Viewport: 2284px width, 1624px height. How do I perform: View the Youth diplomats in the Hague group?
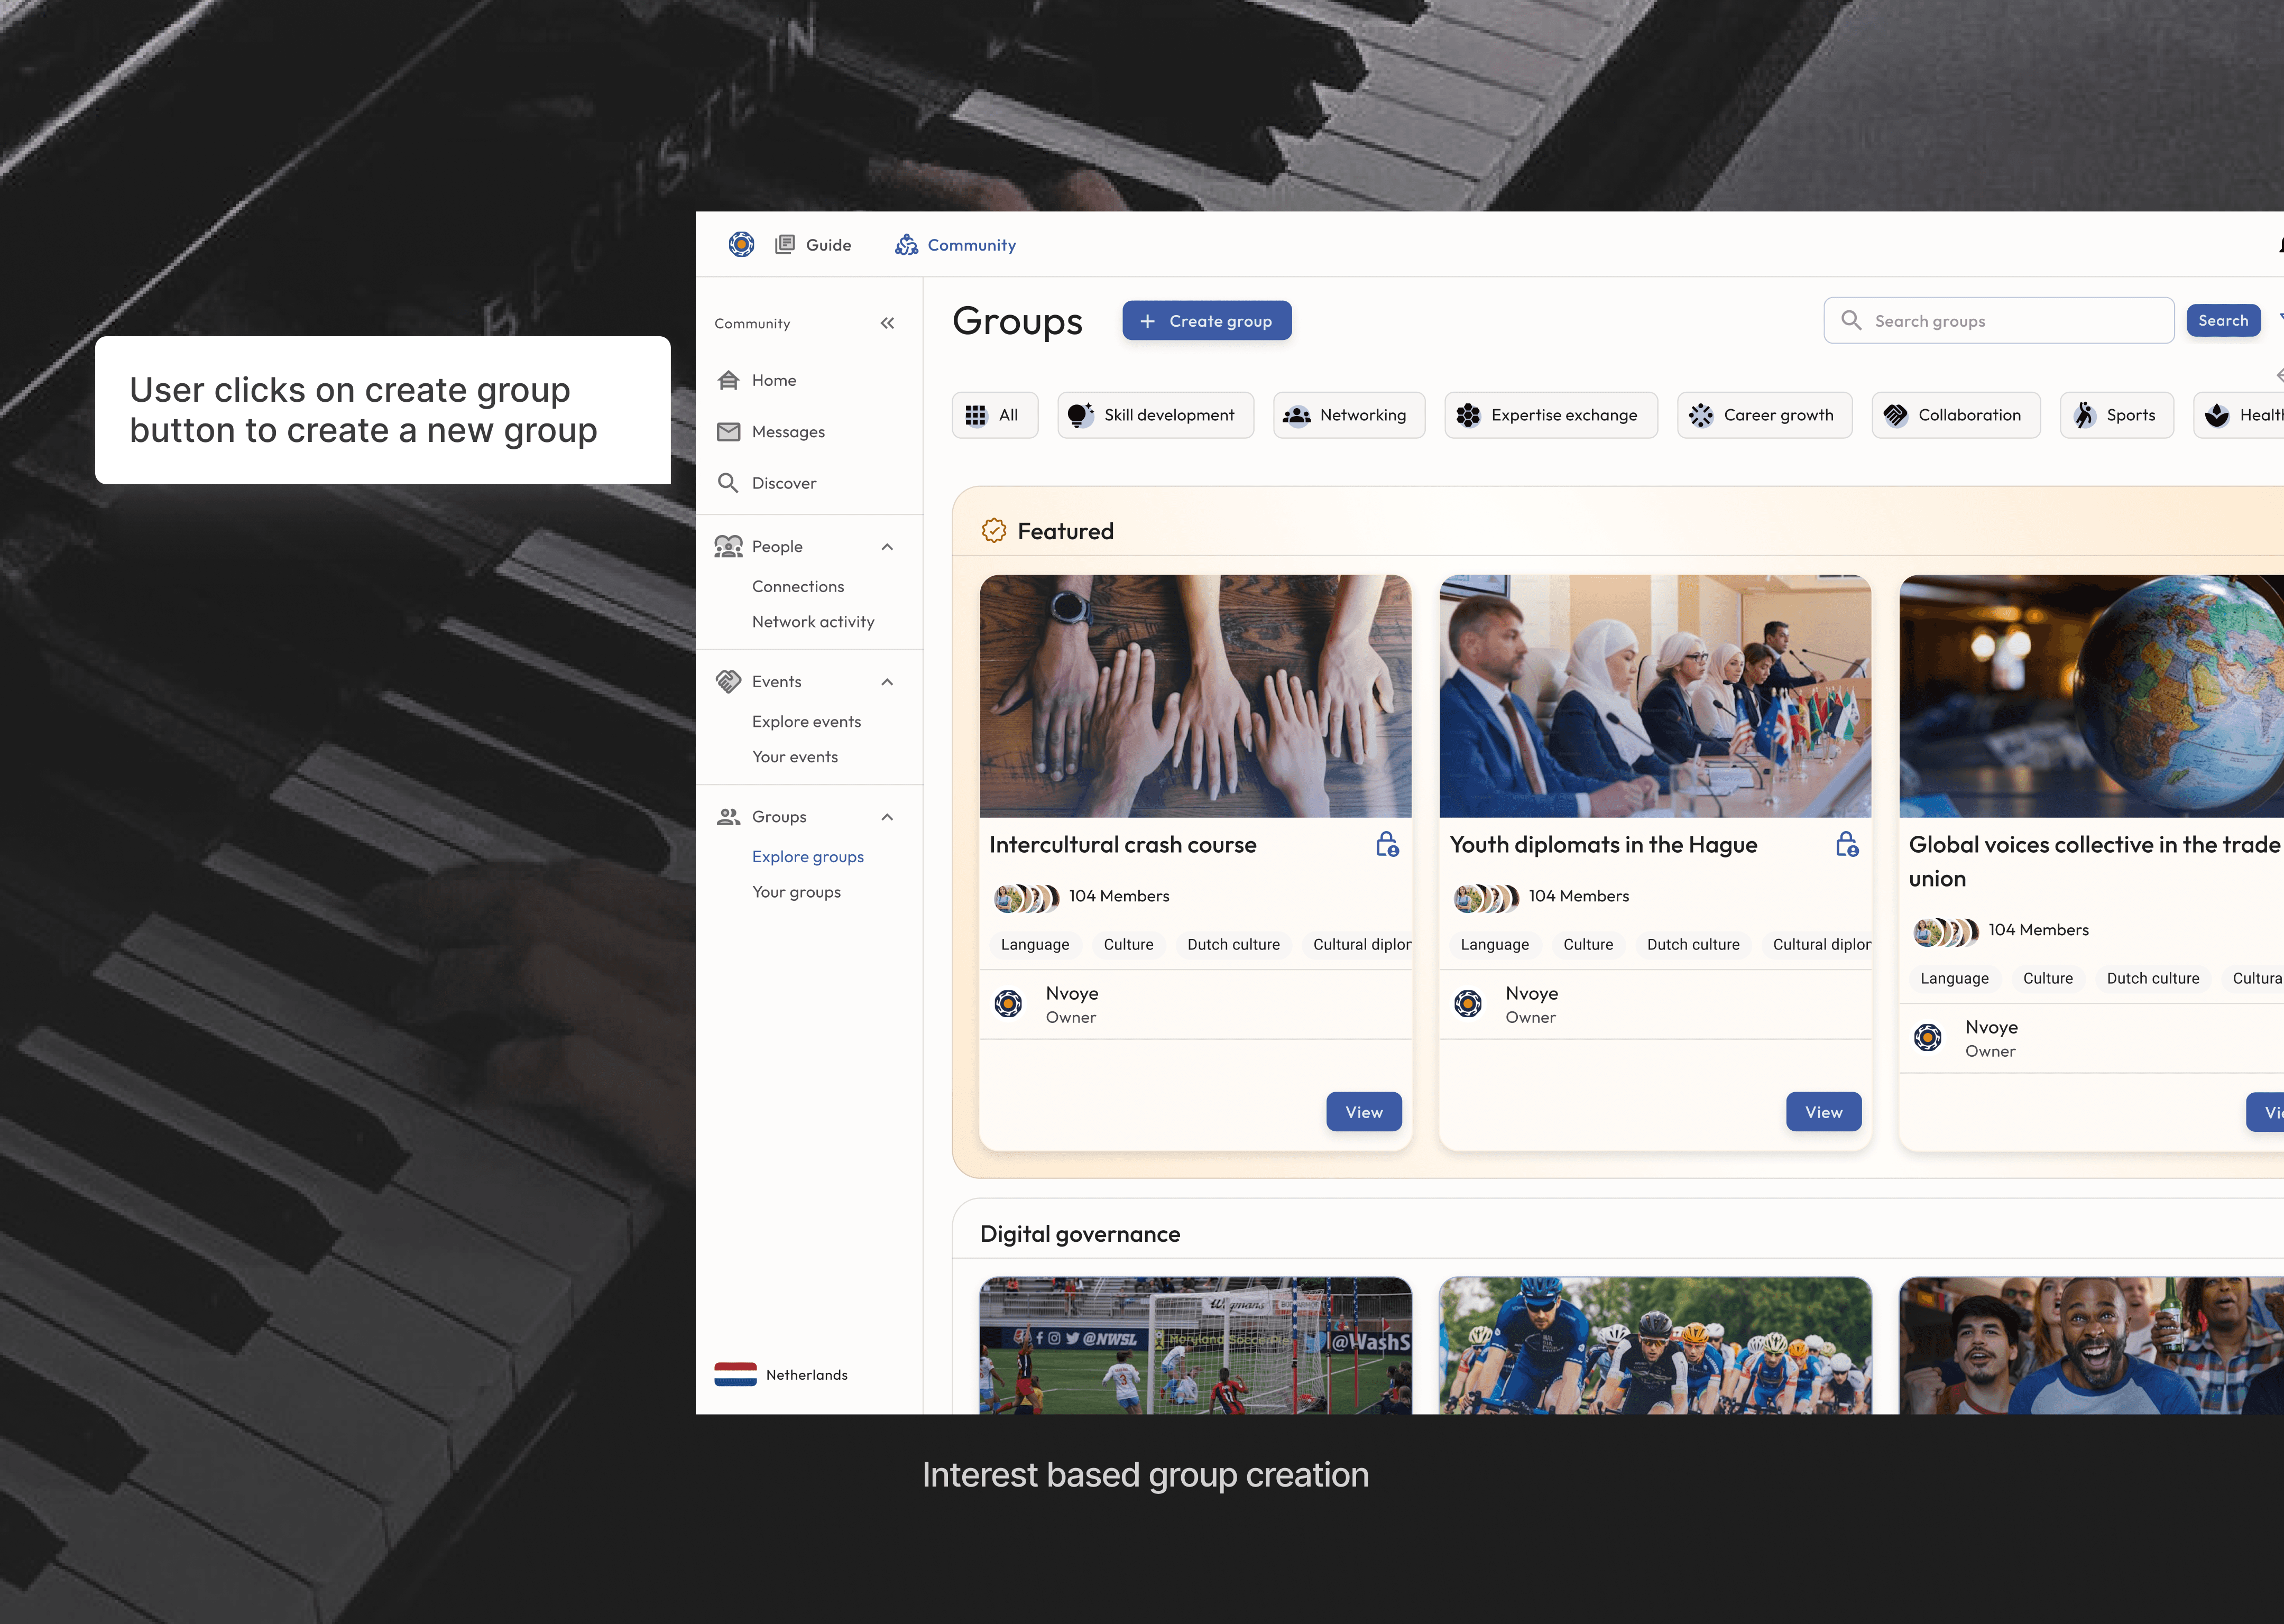pyautogui.click(x=1823, y=1112)
